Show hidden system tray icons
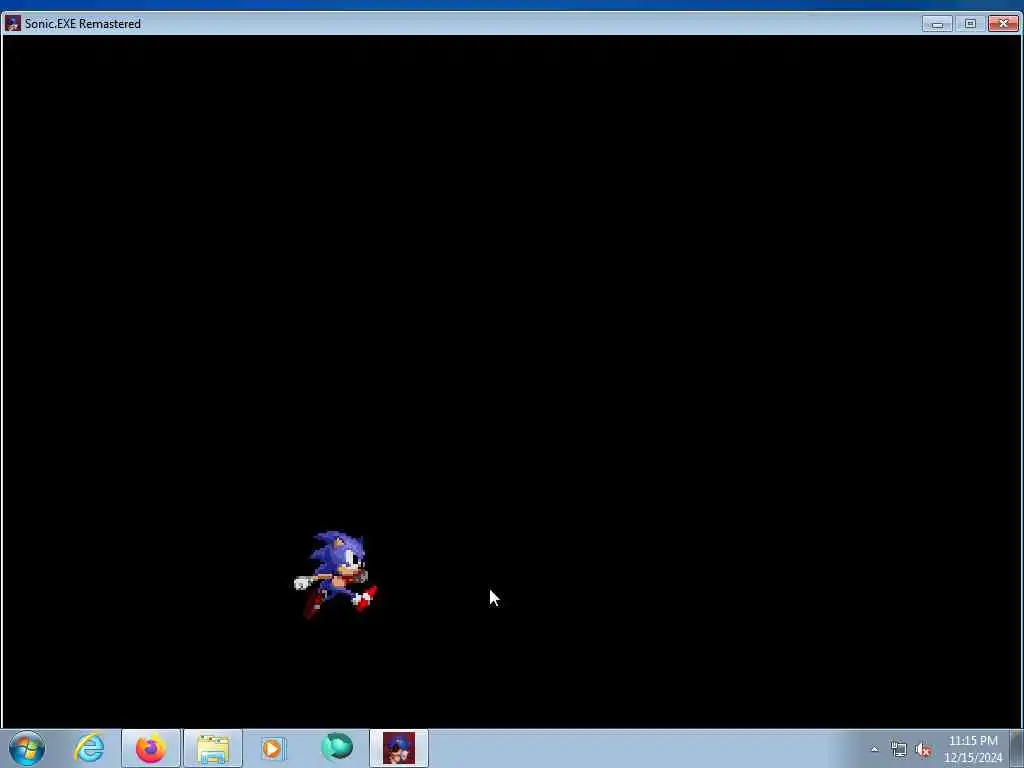The width and height of the screenshot is (1024, 768). (874, 750)
